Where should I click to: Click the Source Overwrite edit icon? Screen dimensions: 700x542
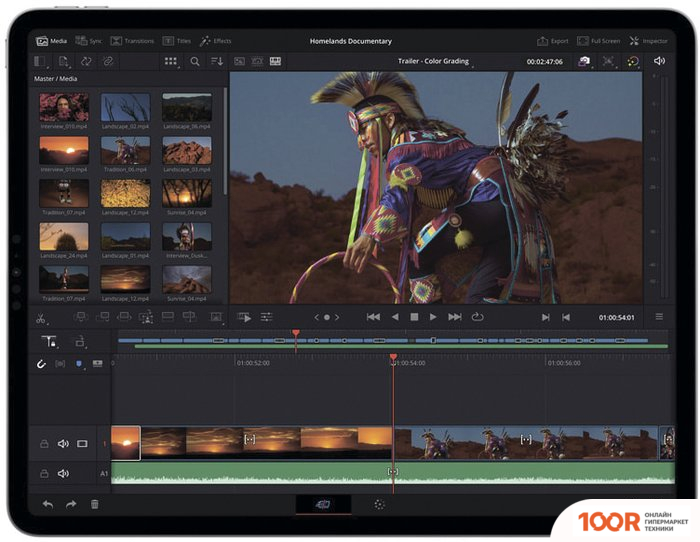point(189,317)
